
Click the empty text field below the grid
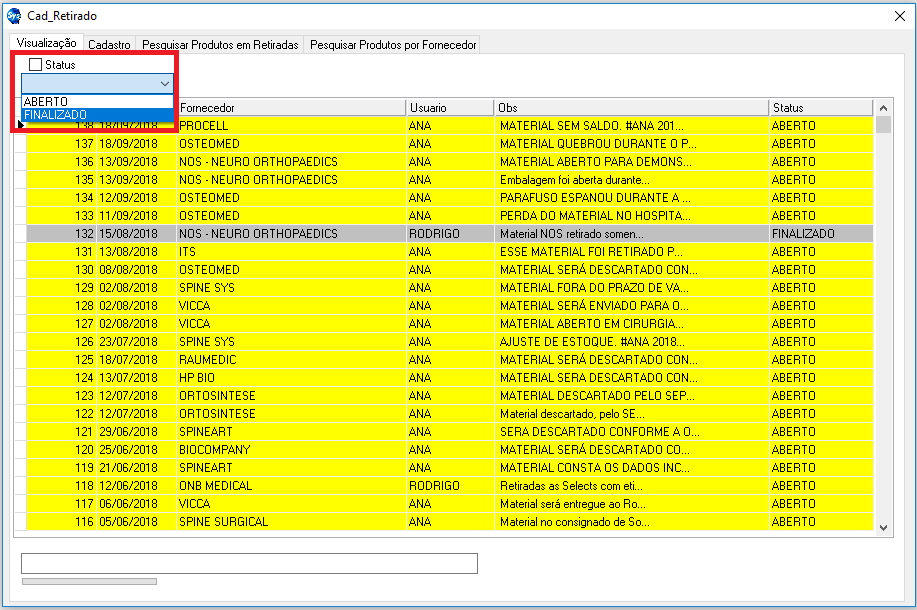[x=249, y=564]
